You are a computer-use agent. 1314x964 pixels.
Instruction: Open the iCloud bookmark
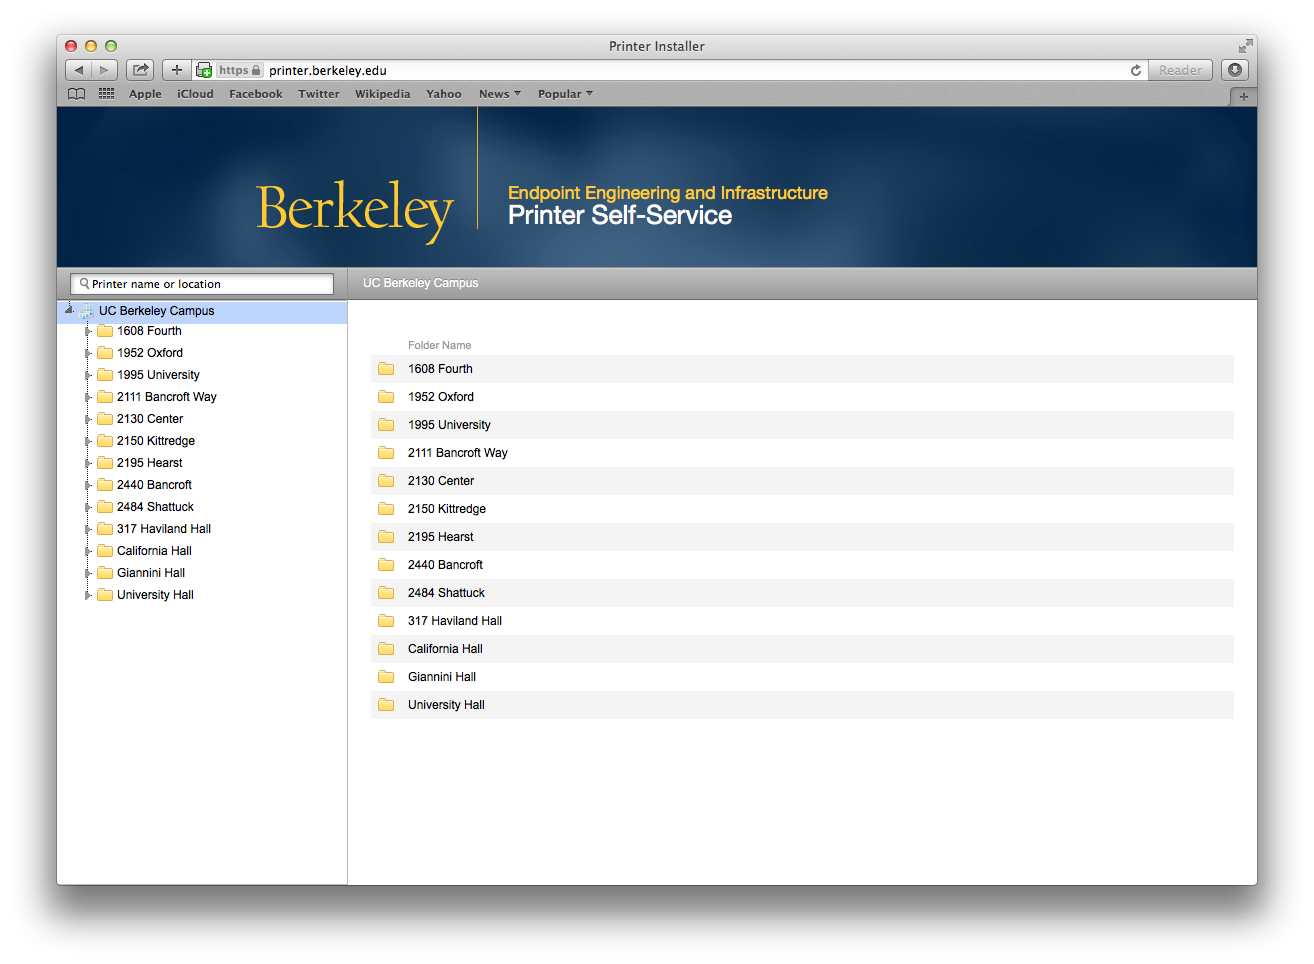[195, 94]
